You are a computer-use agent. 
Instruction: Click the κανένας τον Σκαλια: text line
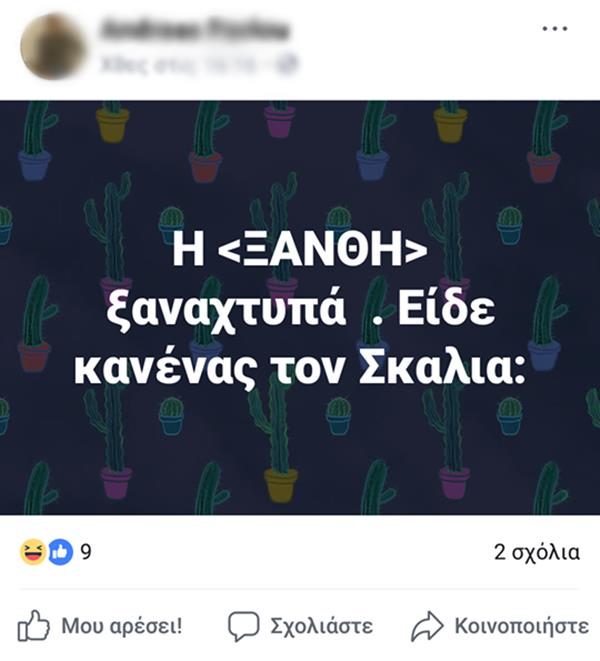[300, 370]
